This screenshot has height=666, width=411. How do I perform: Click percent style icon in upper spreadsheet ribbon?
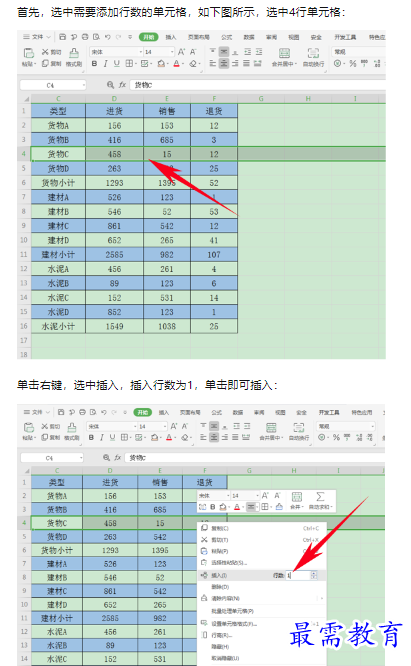(352, 64)
